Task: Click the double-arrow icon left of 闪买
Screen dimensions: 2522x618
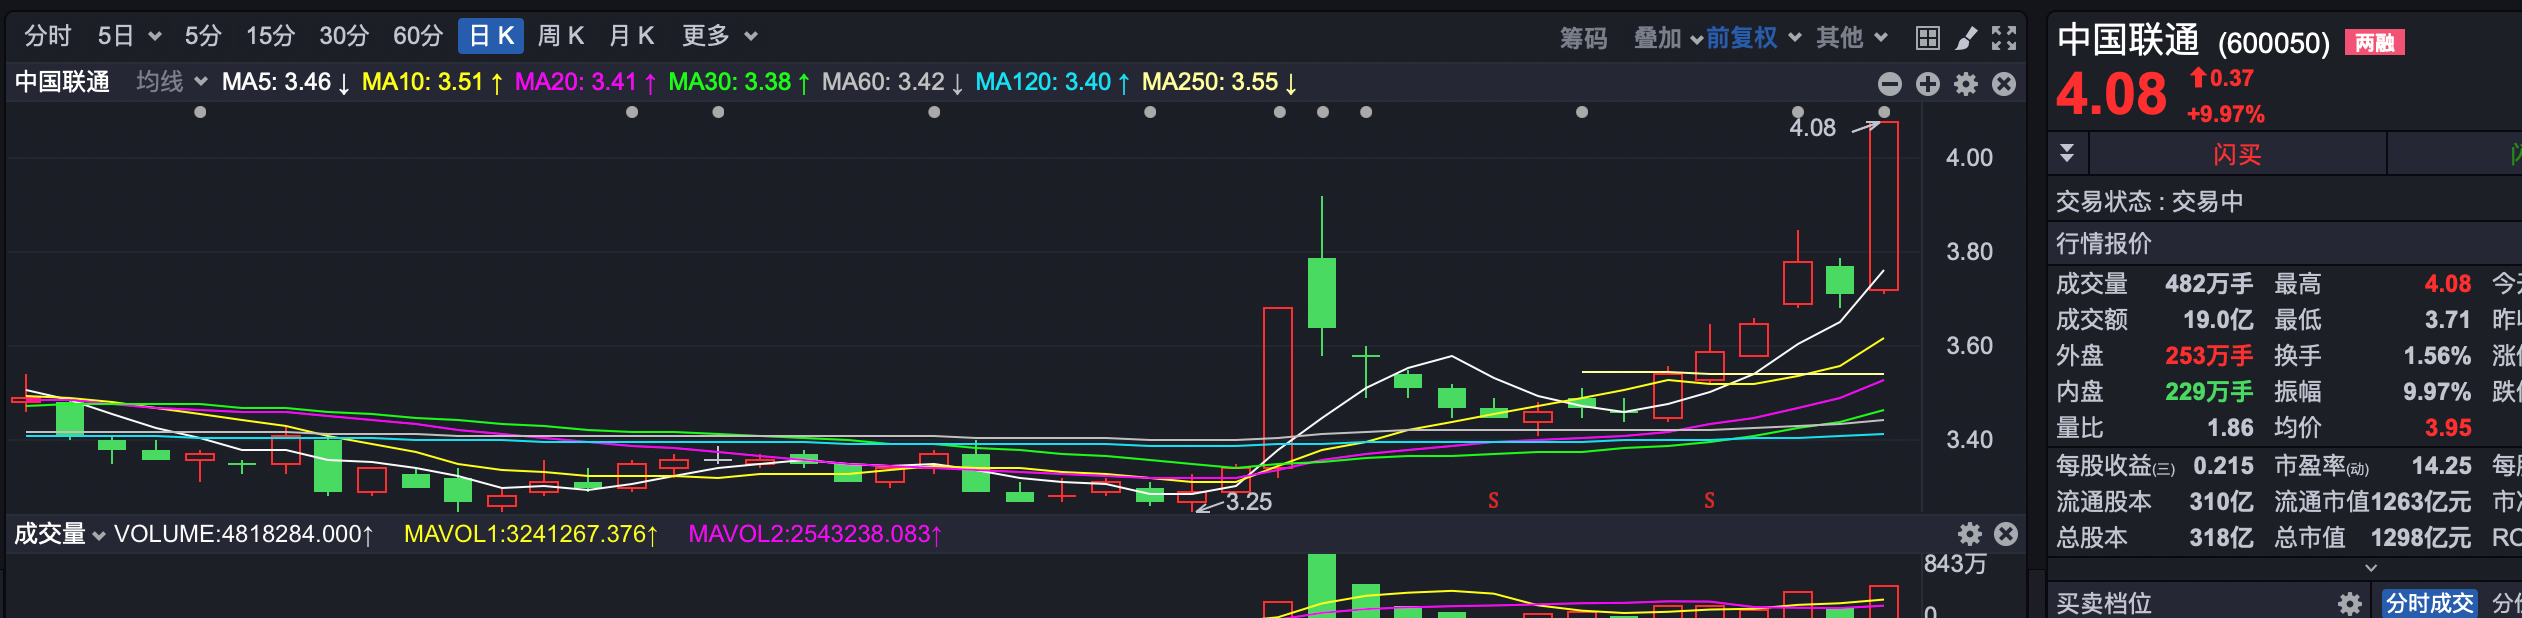Action: click(2067, 153)
